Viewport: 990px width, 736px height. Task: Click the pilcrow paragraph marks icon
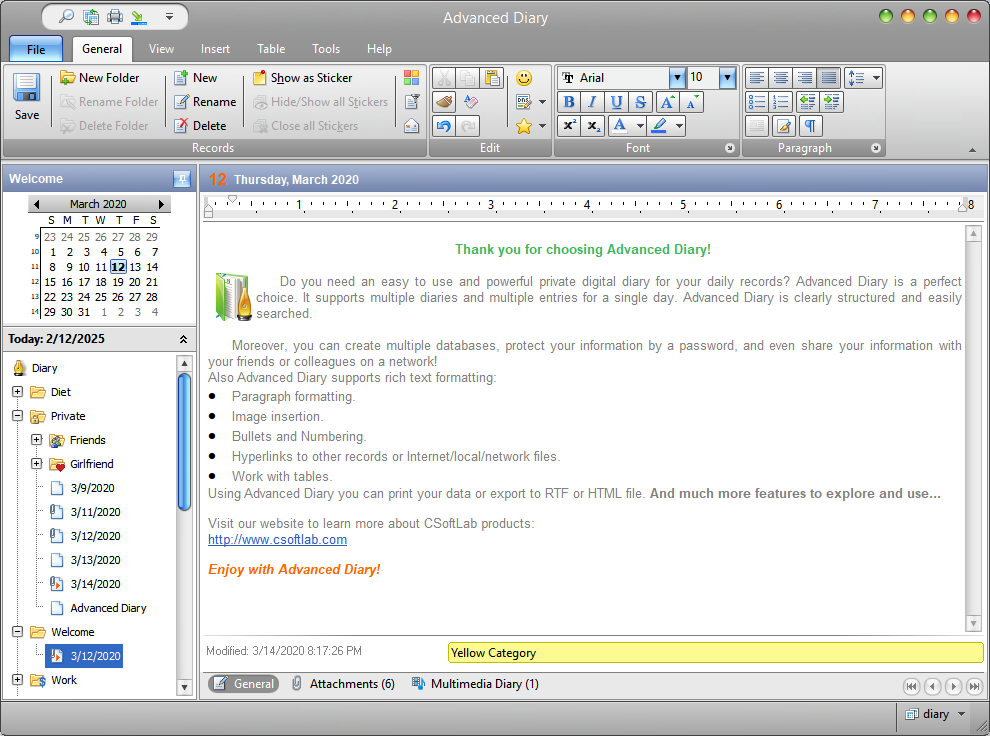pos(810,126)
